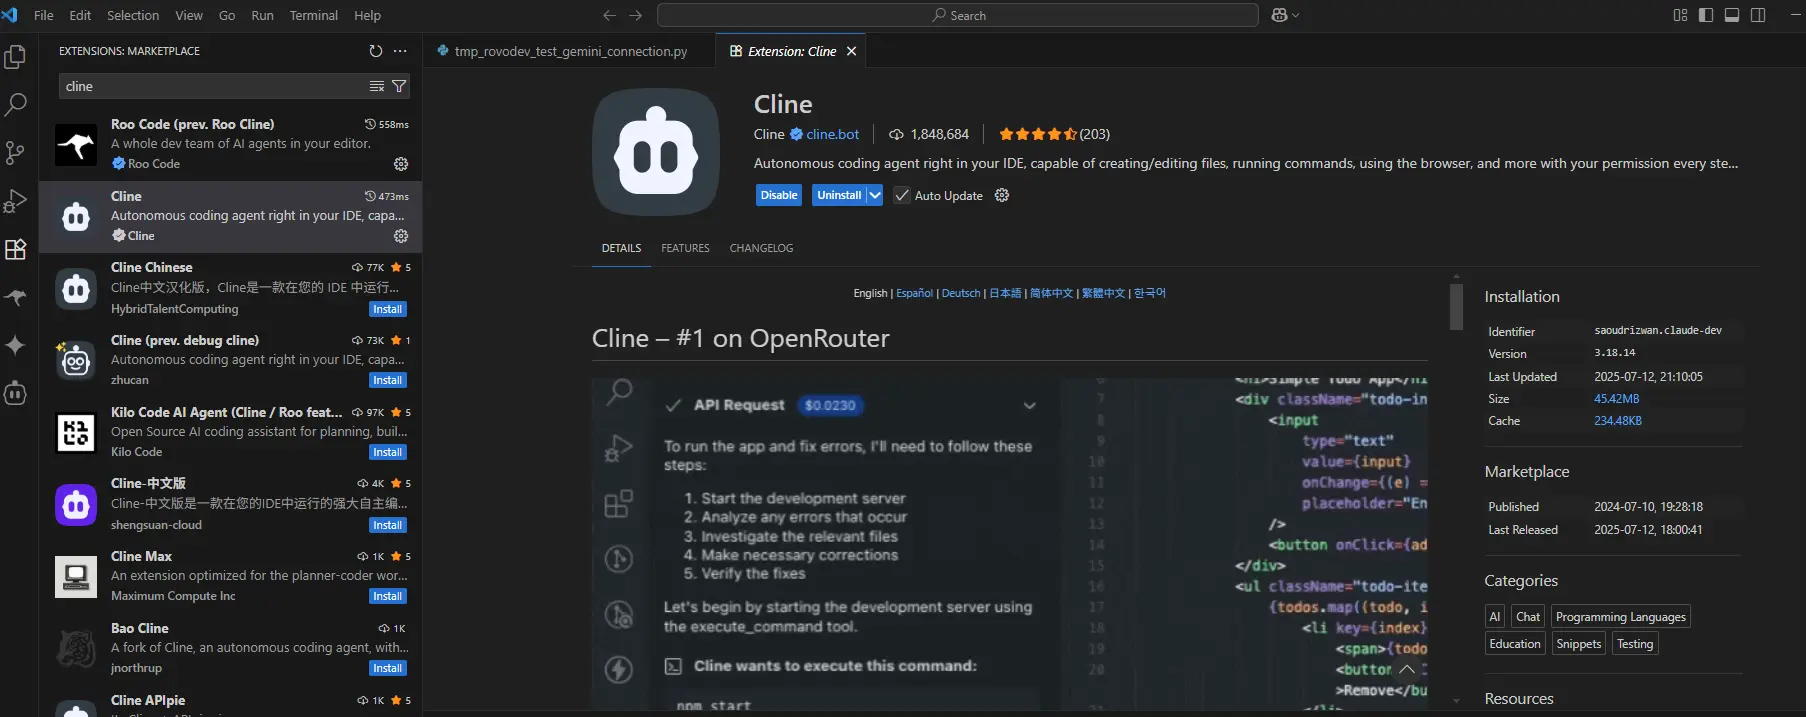Screen dimensions: 1806x717
Task: Install Cline (prev. debug cline) extension
Action: [x=388, y=380]
